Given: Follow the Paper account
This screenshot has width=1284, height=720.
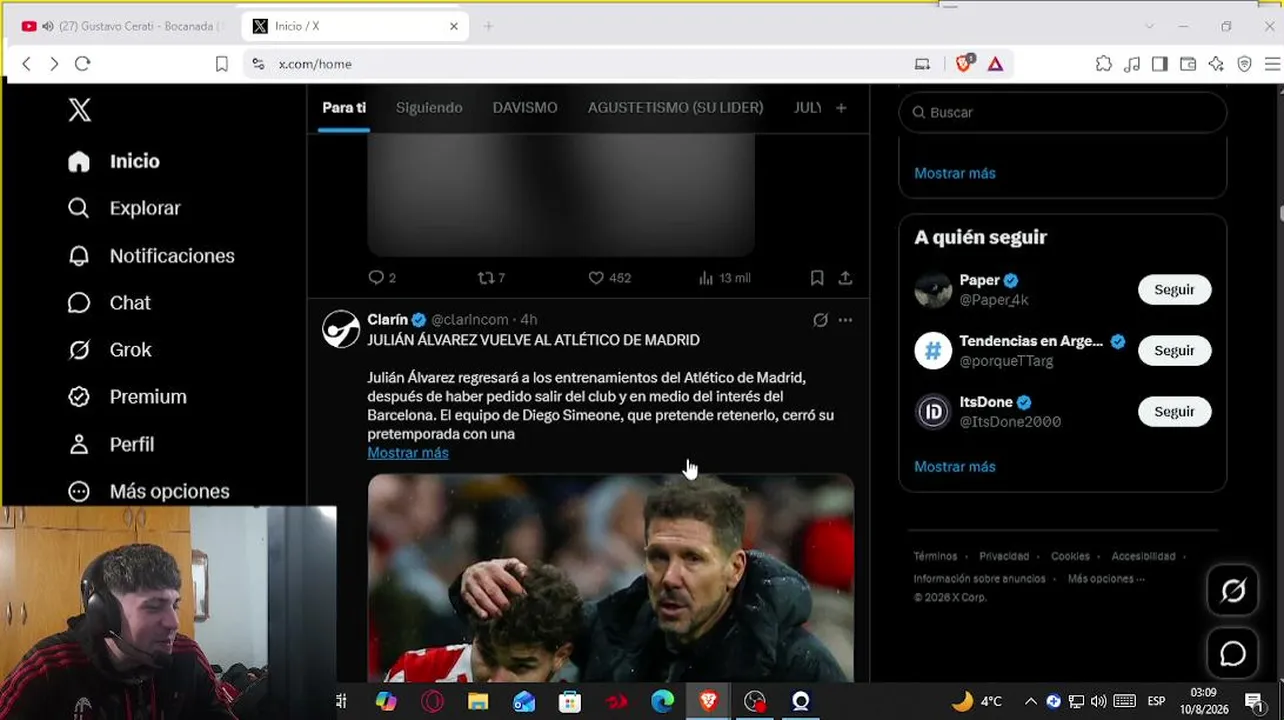Looking at the screenshot, I should [x=1174, y=290].
